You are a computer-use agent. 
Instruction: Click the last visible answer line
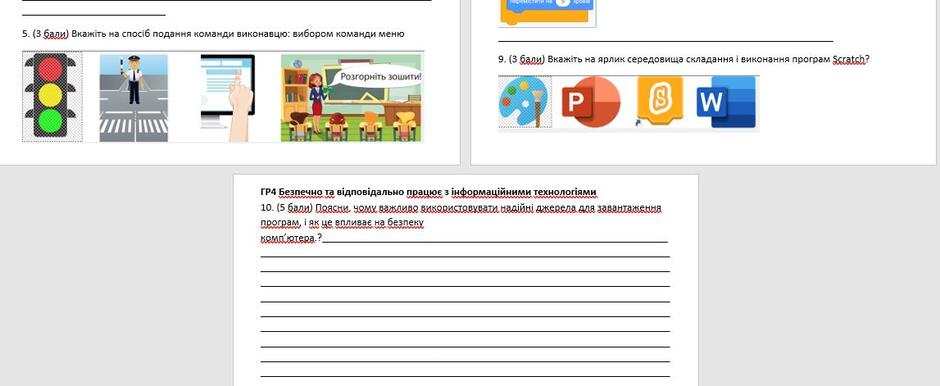[x=465, y=376]
